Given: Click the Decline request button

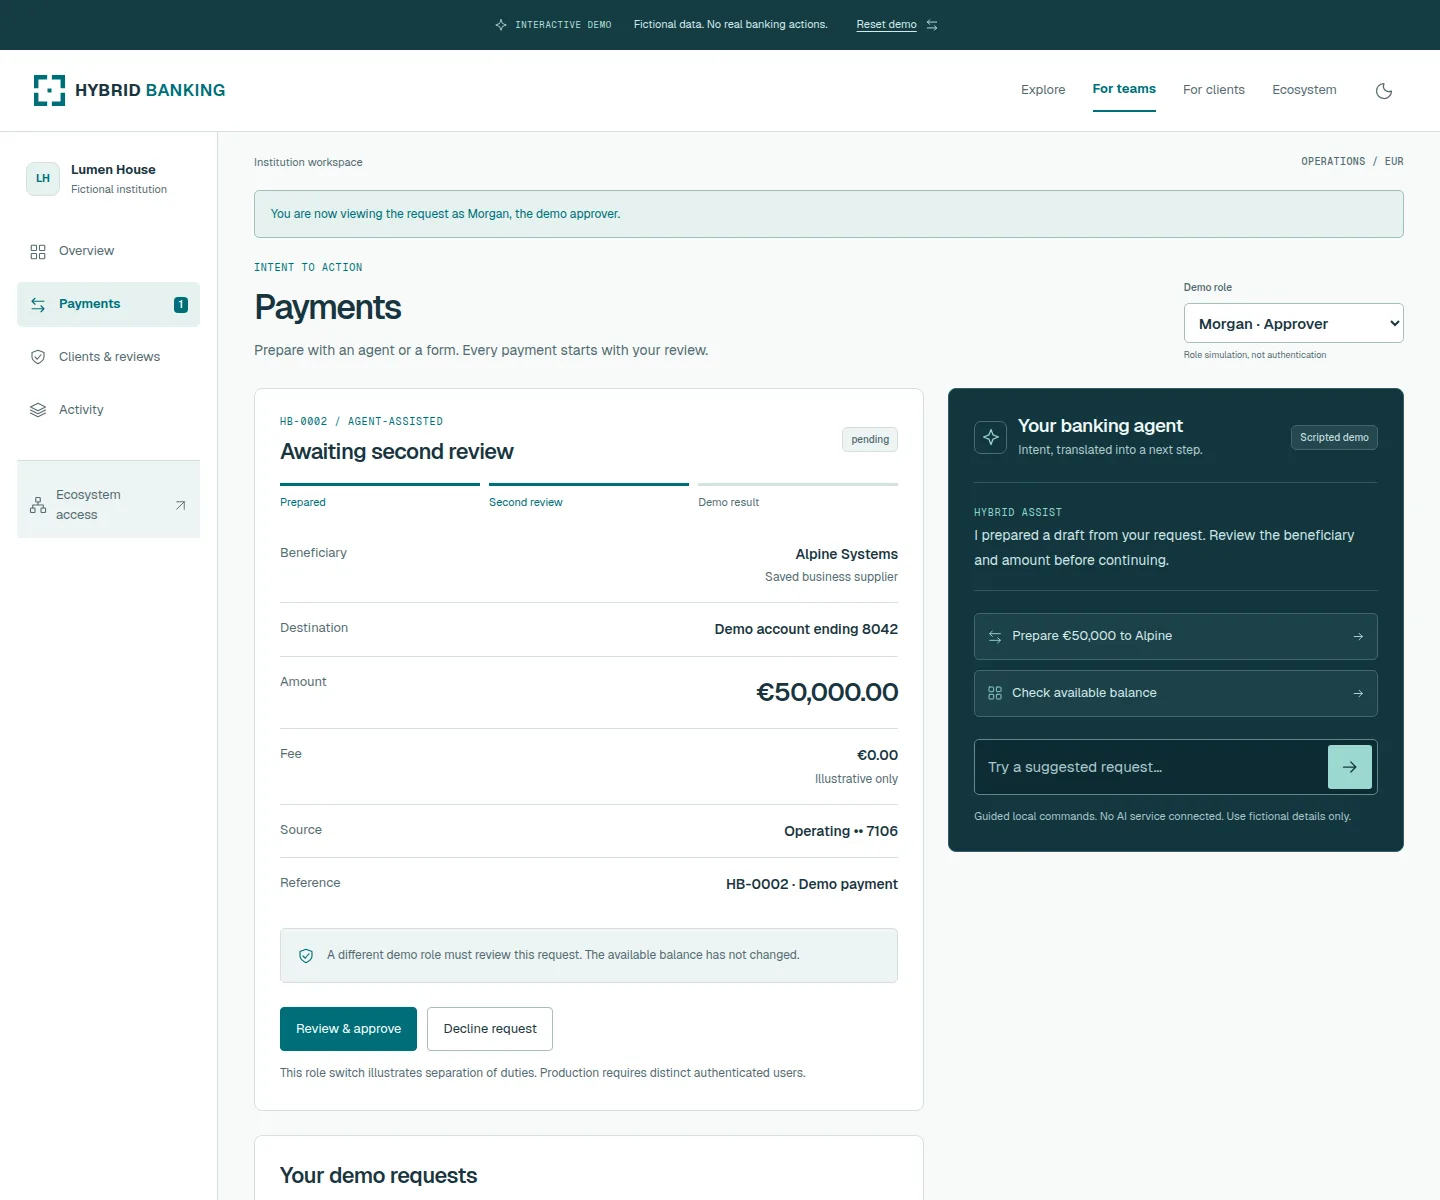Looking at the screenshot, I should (x=490, y=1029).
